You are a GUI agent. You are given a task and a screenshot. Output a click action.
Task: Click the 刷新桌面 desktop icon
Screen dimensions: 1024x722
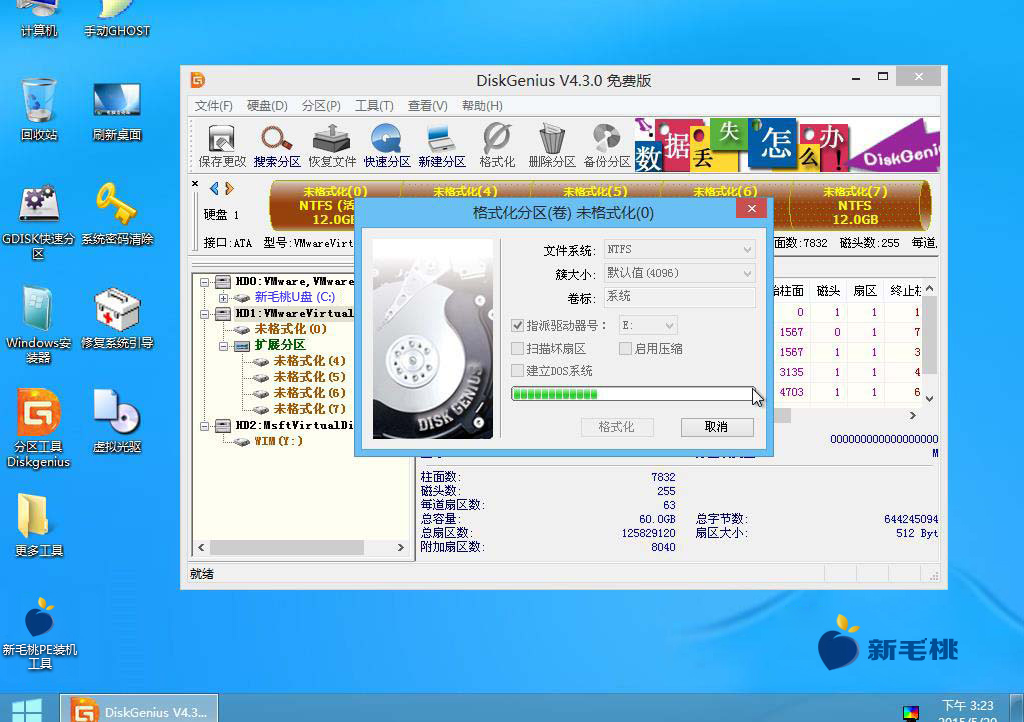117,110
